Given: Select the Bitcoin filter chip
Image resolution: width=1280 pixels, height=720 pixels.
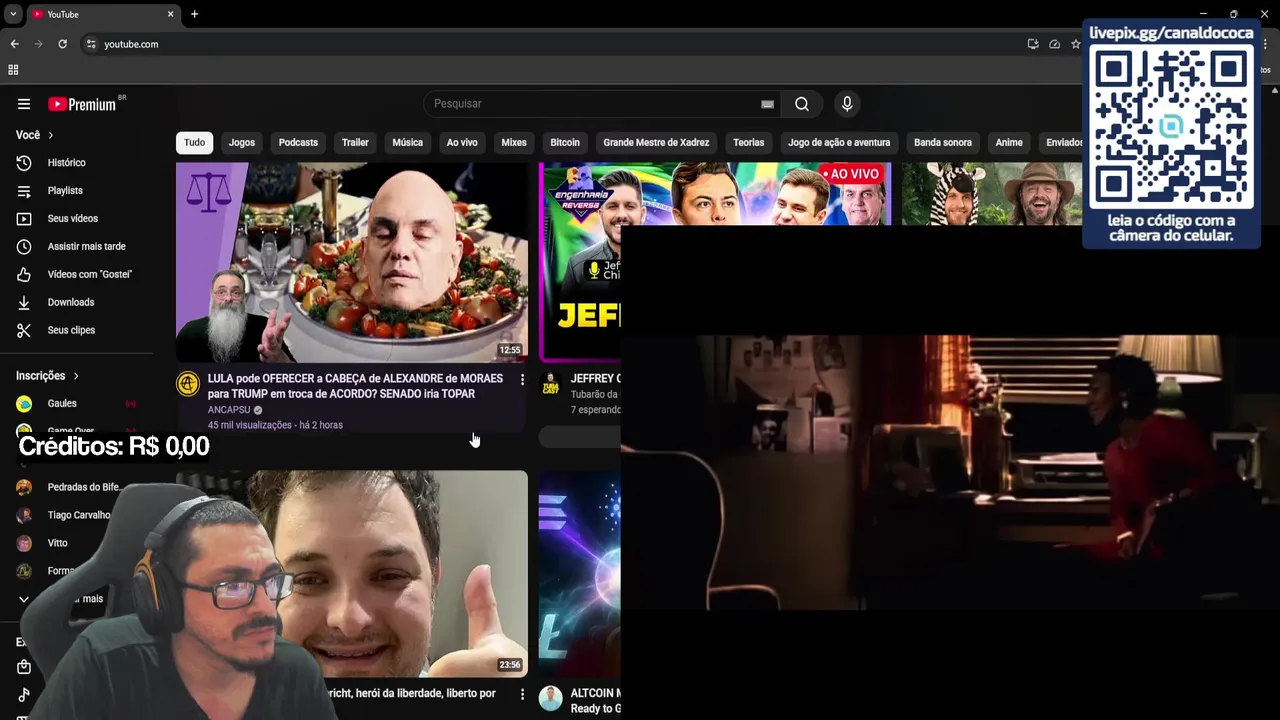Looking at the screenshot, I should coord(565,142).
